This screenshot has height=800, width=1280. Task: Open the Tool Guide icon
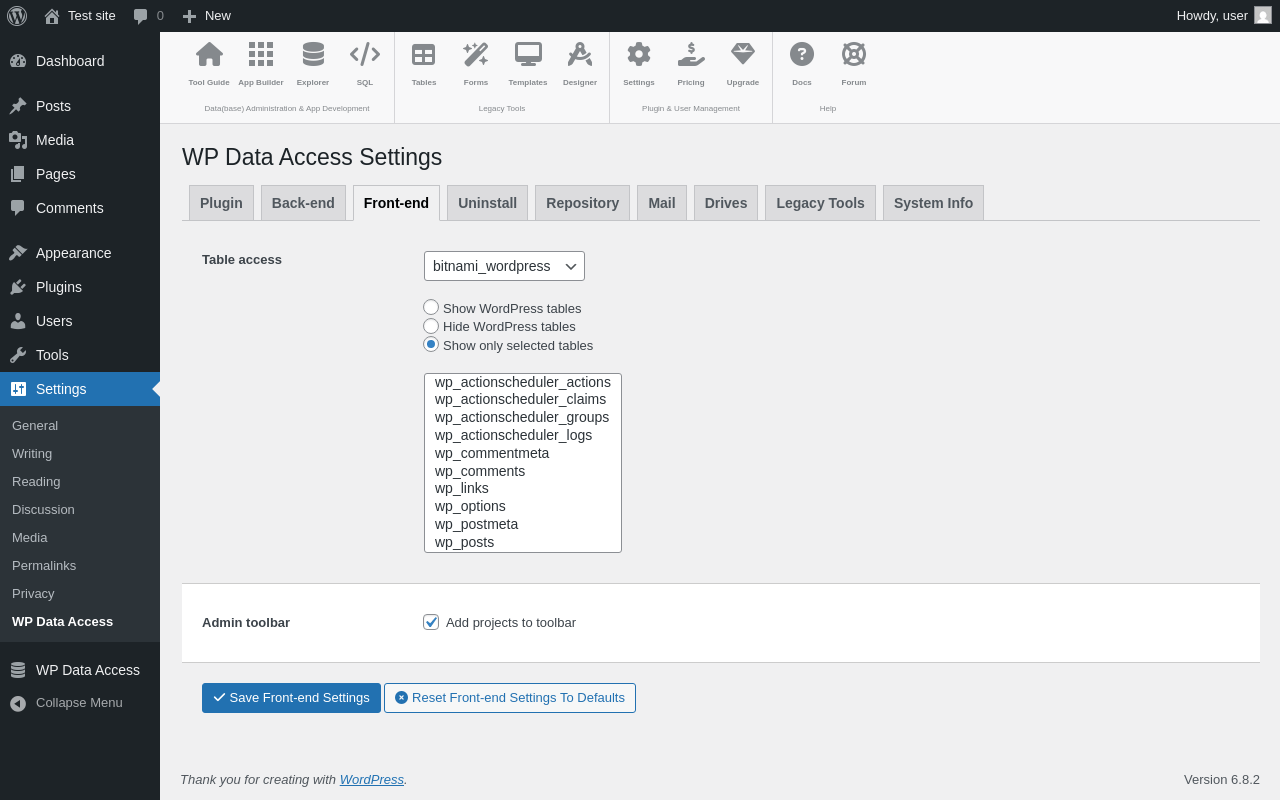(209, 54)
